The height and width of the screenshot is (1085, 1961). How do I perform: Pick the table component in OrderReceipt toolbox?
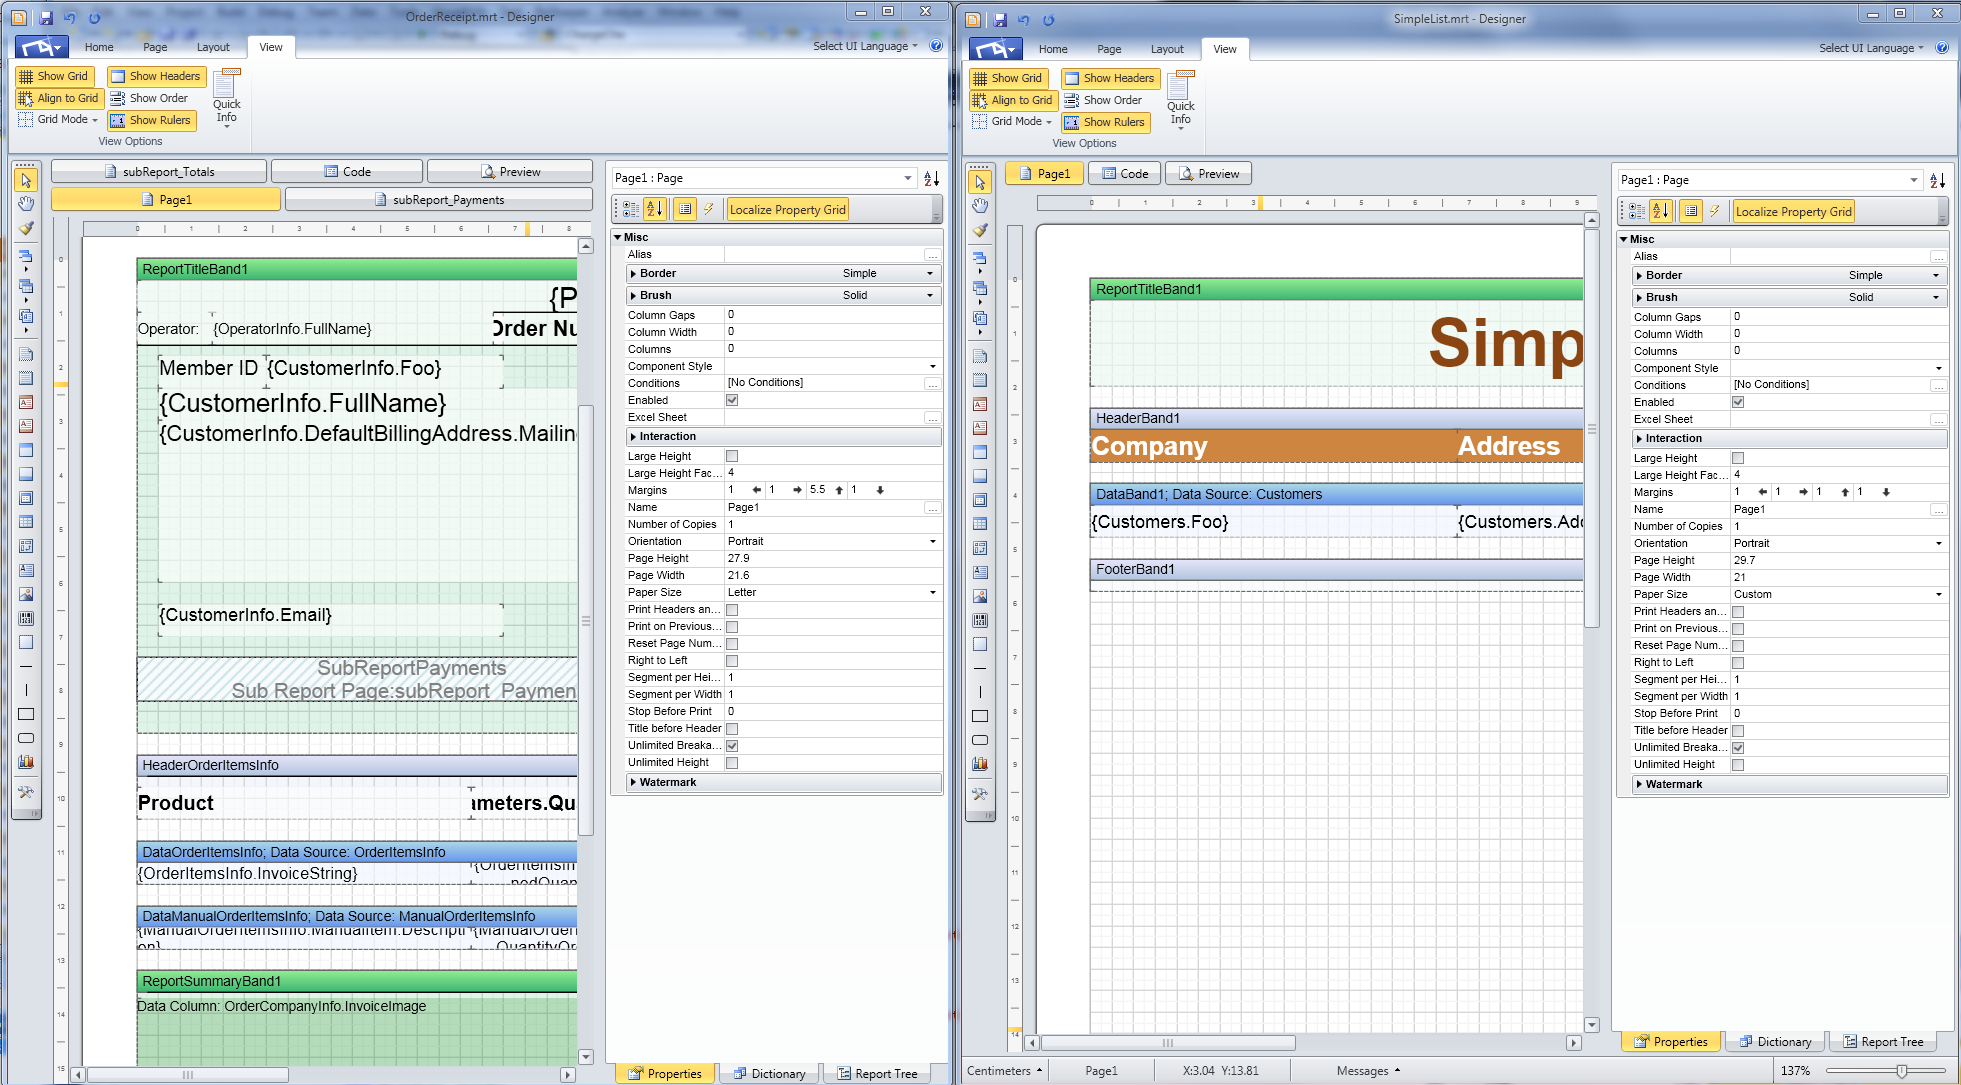pos(26,522)
